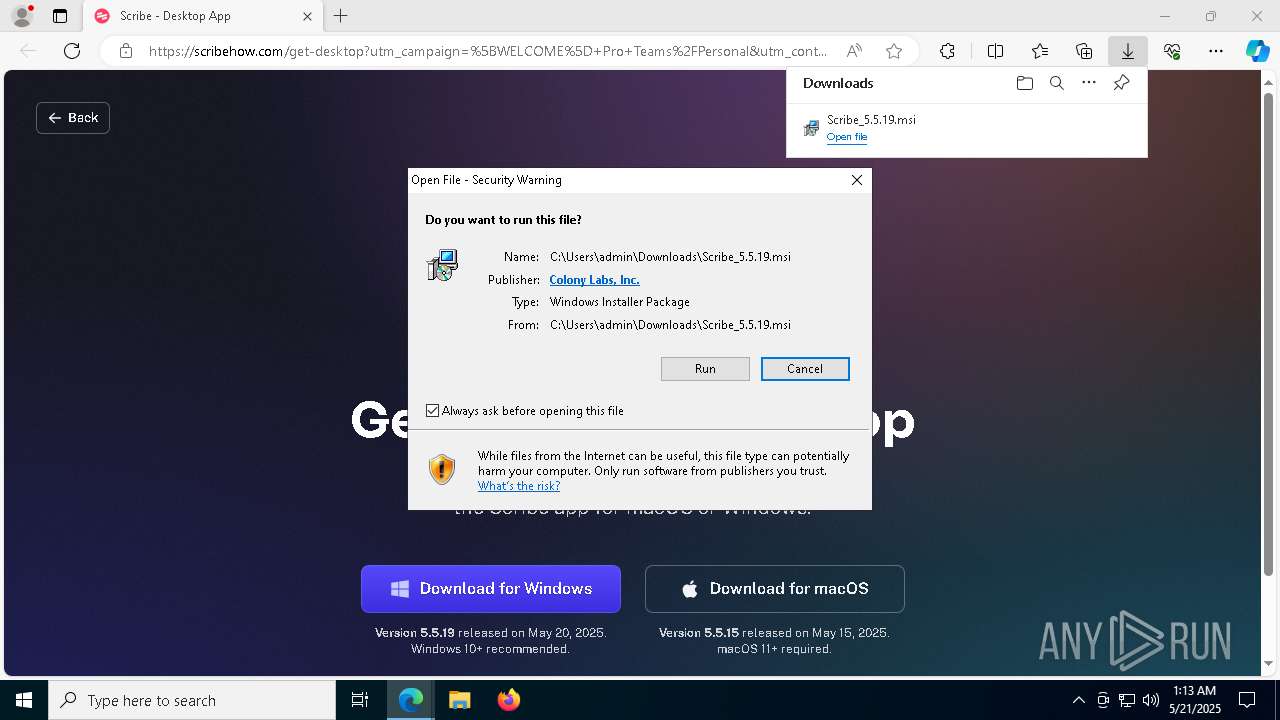This screenshot has height=720, width=1280.
Task: Pin the Downloads panel
Action: [x=1121, y=83]
